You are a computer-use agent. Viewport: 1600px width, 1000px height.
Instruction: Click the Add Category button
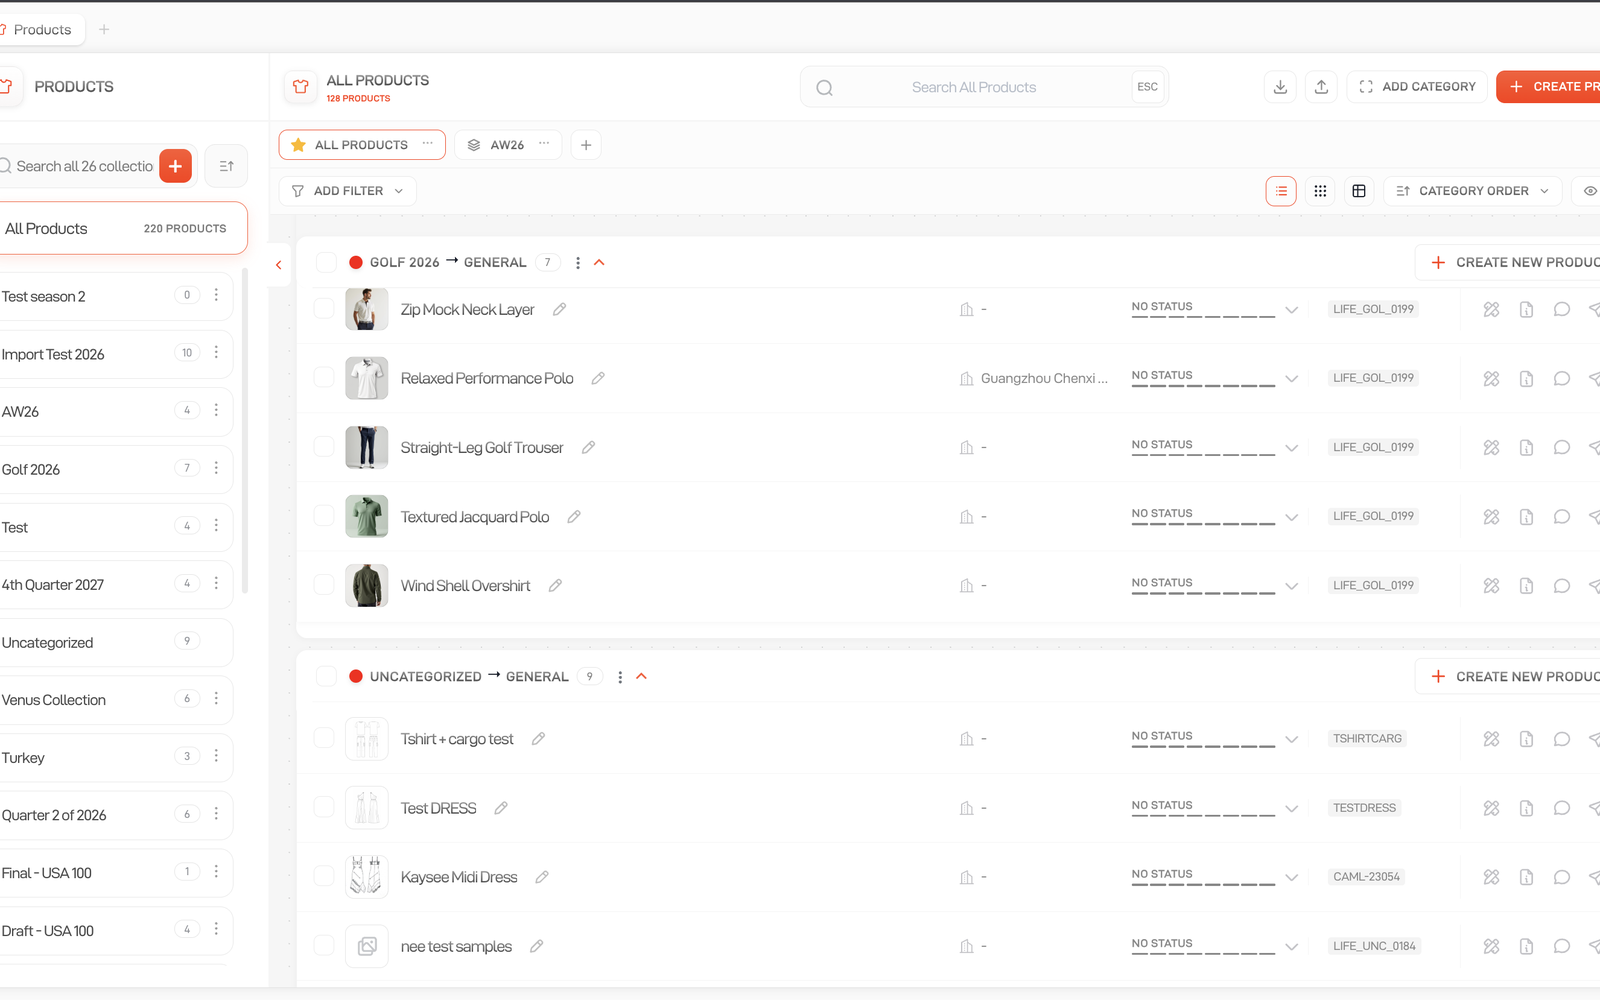click(1418, 87)
